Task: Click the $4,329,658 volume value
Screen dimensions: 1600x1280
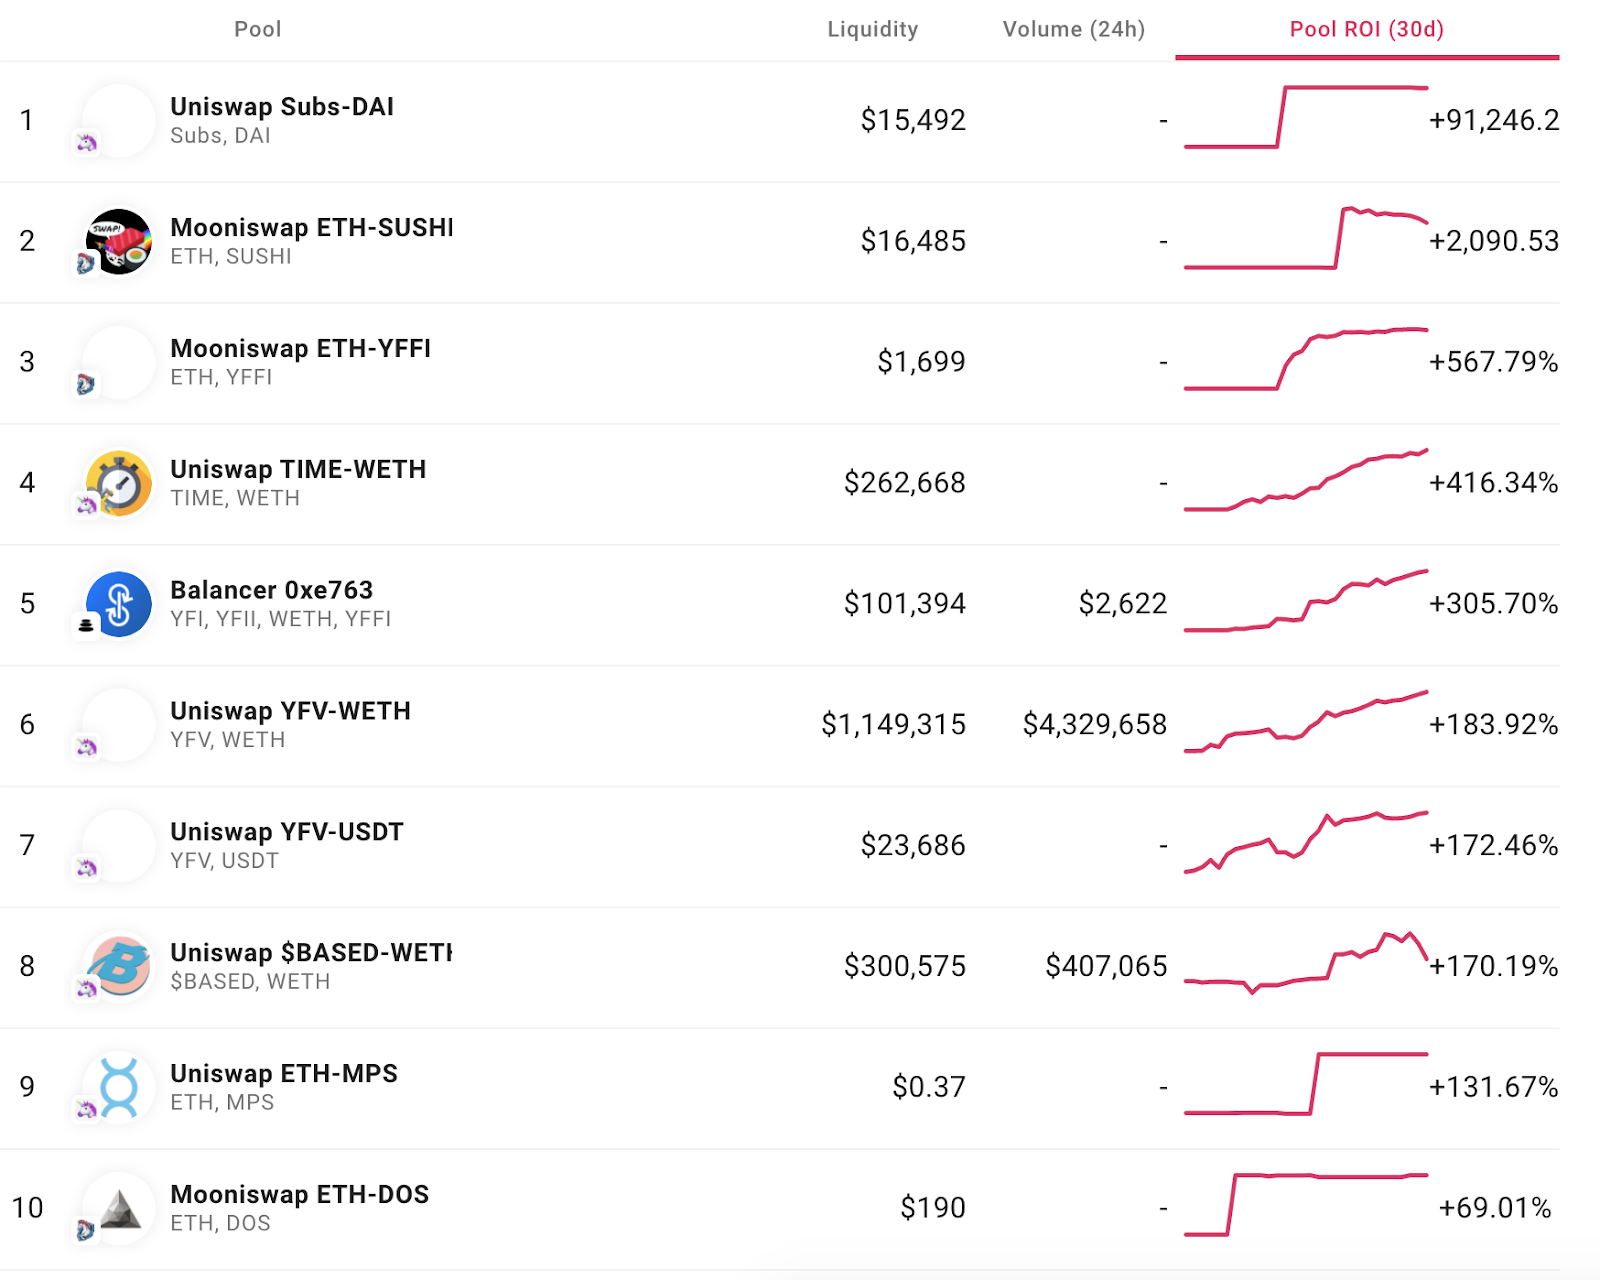Action: pos(1094,724)
